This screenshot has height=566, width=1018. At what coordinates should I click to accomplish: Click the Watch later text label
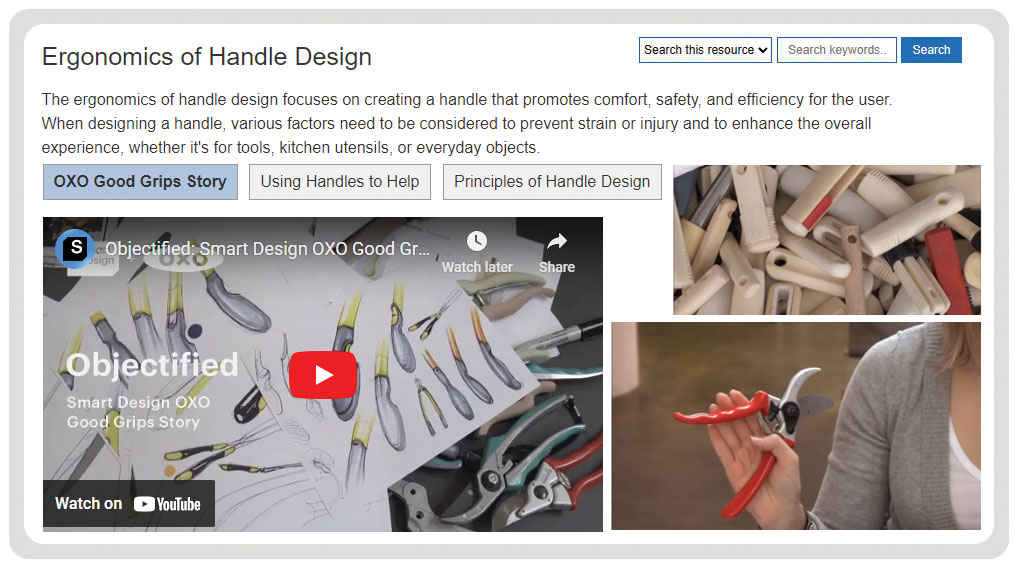point(477,267)
